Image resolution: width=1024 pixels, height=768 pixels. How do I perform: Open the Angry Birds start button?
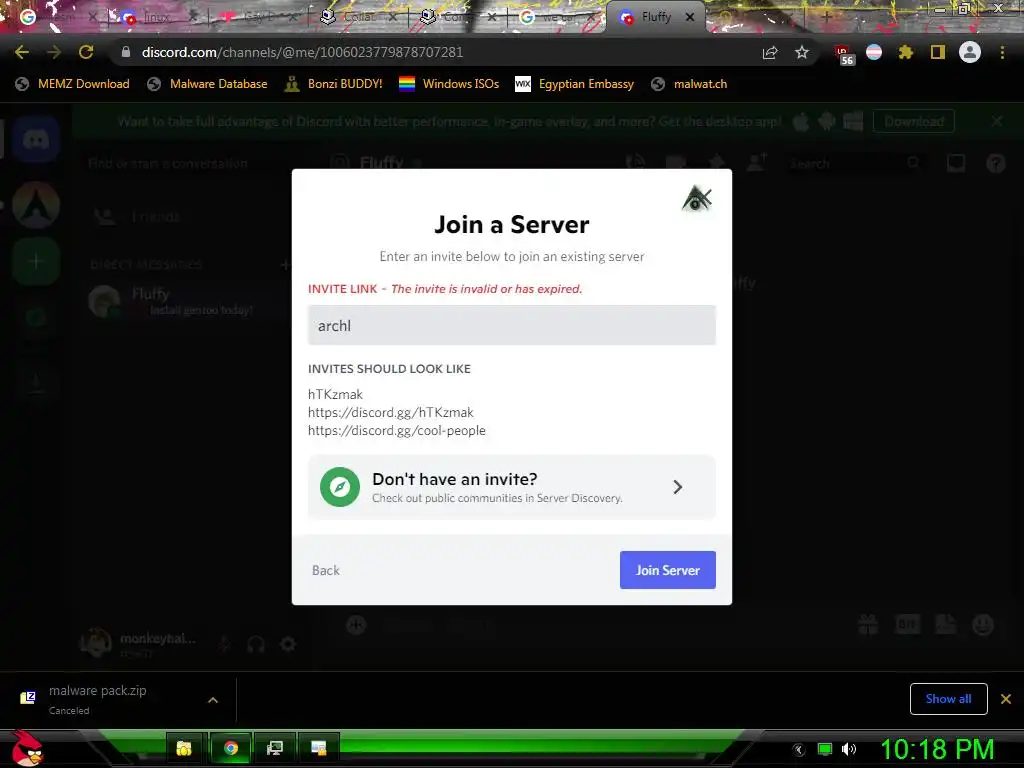(28, 748)
